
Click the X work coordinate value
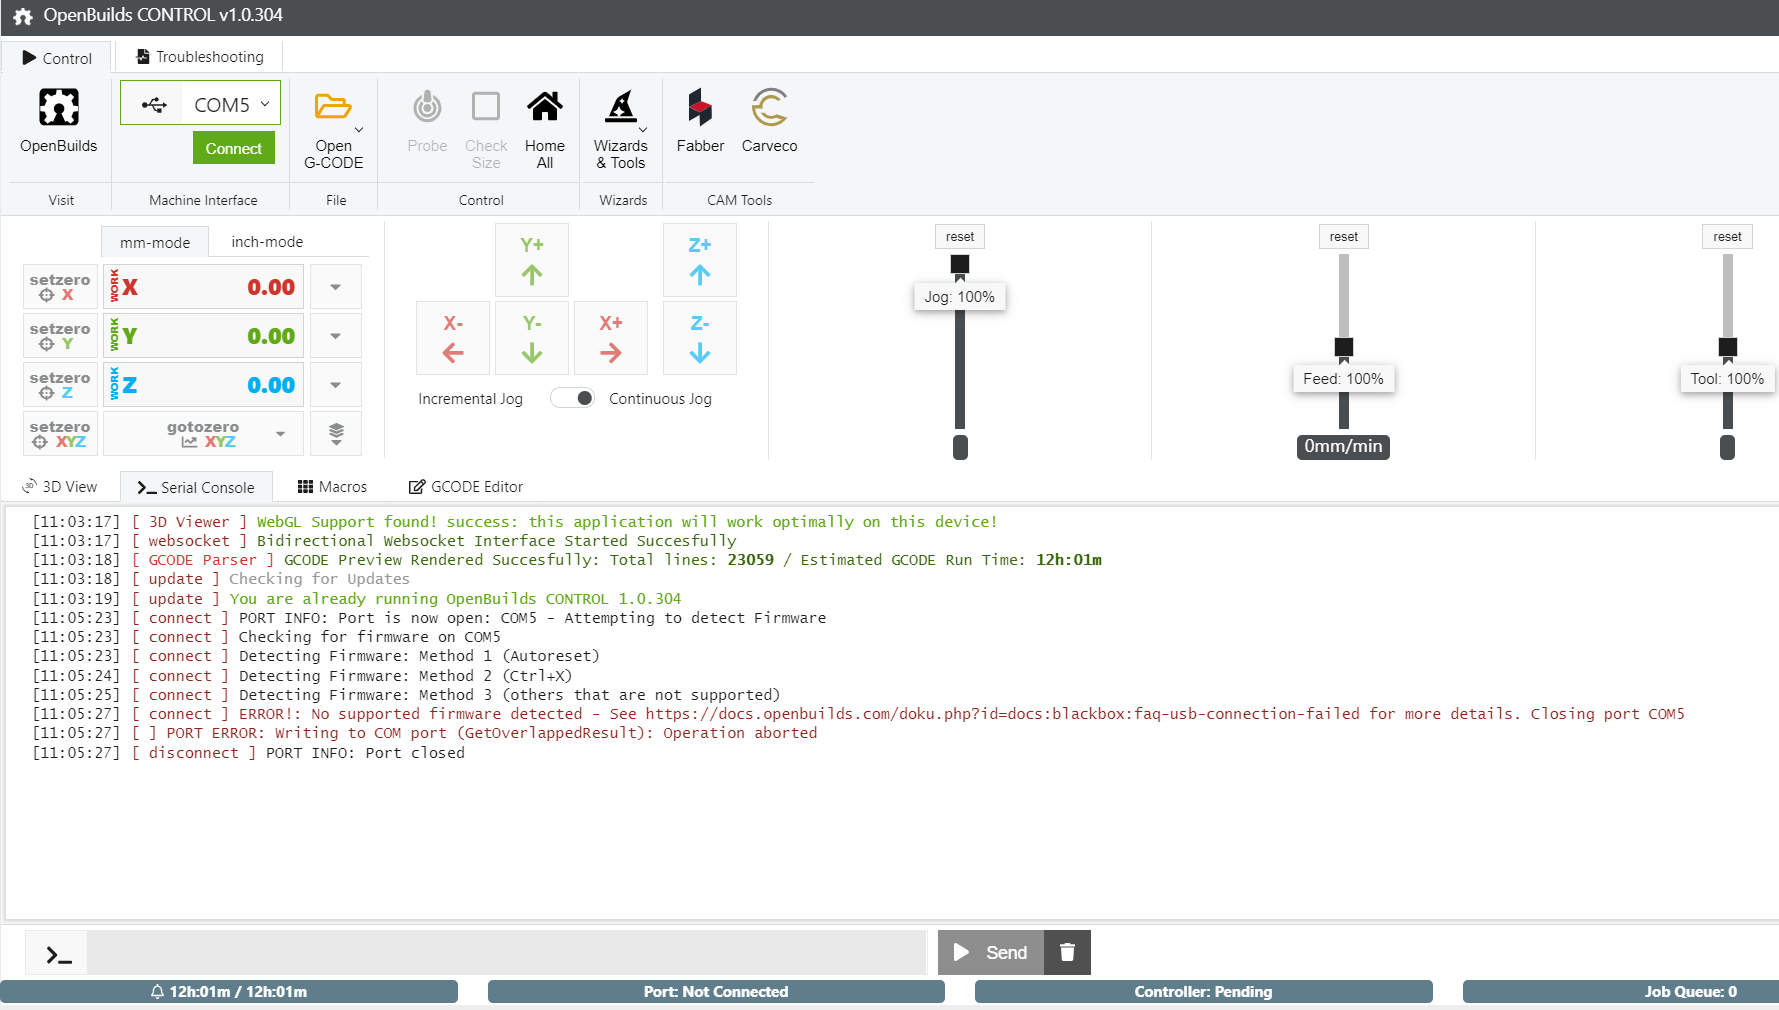tap(271, 287)
